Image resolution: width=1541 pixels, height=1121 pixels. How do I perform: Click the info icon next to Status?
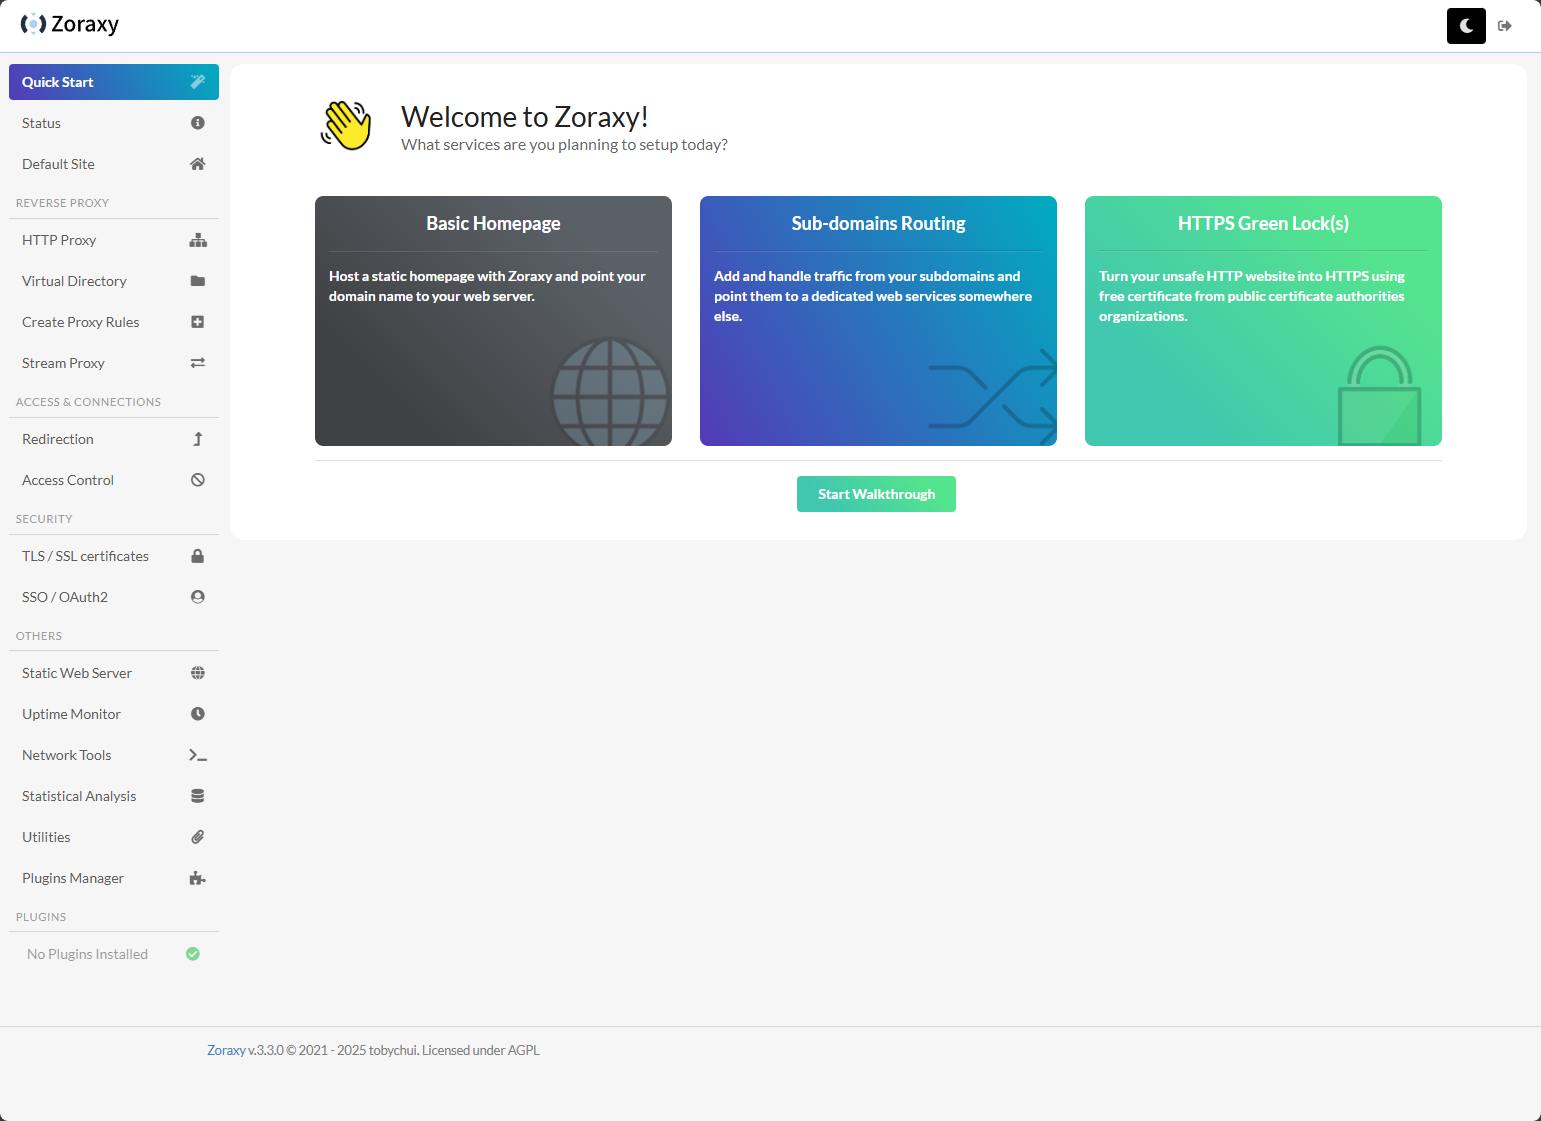[x=198, y=123]
